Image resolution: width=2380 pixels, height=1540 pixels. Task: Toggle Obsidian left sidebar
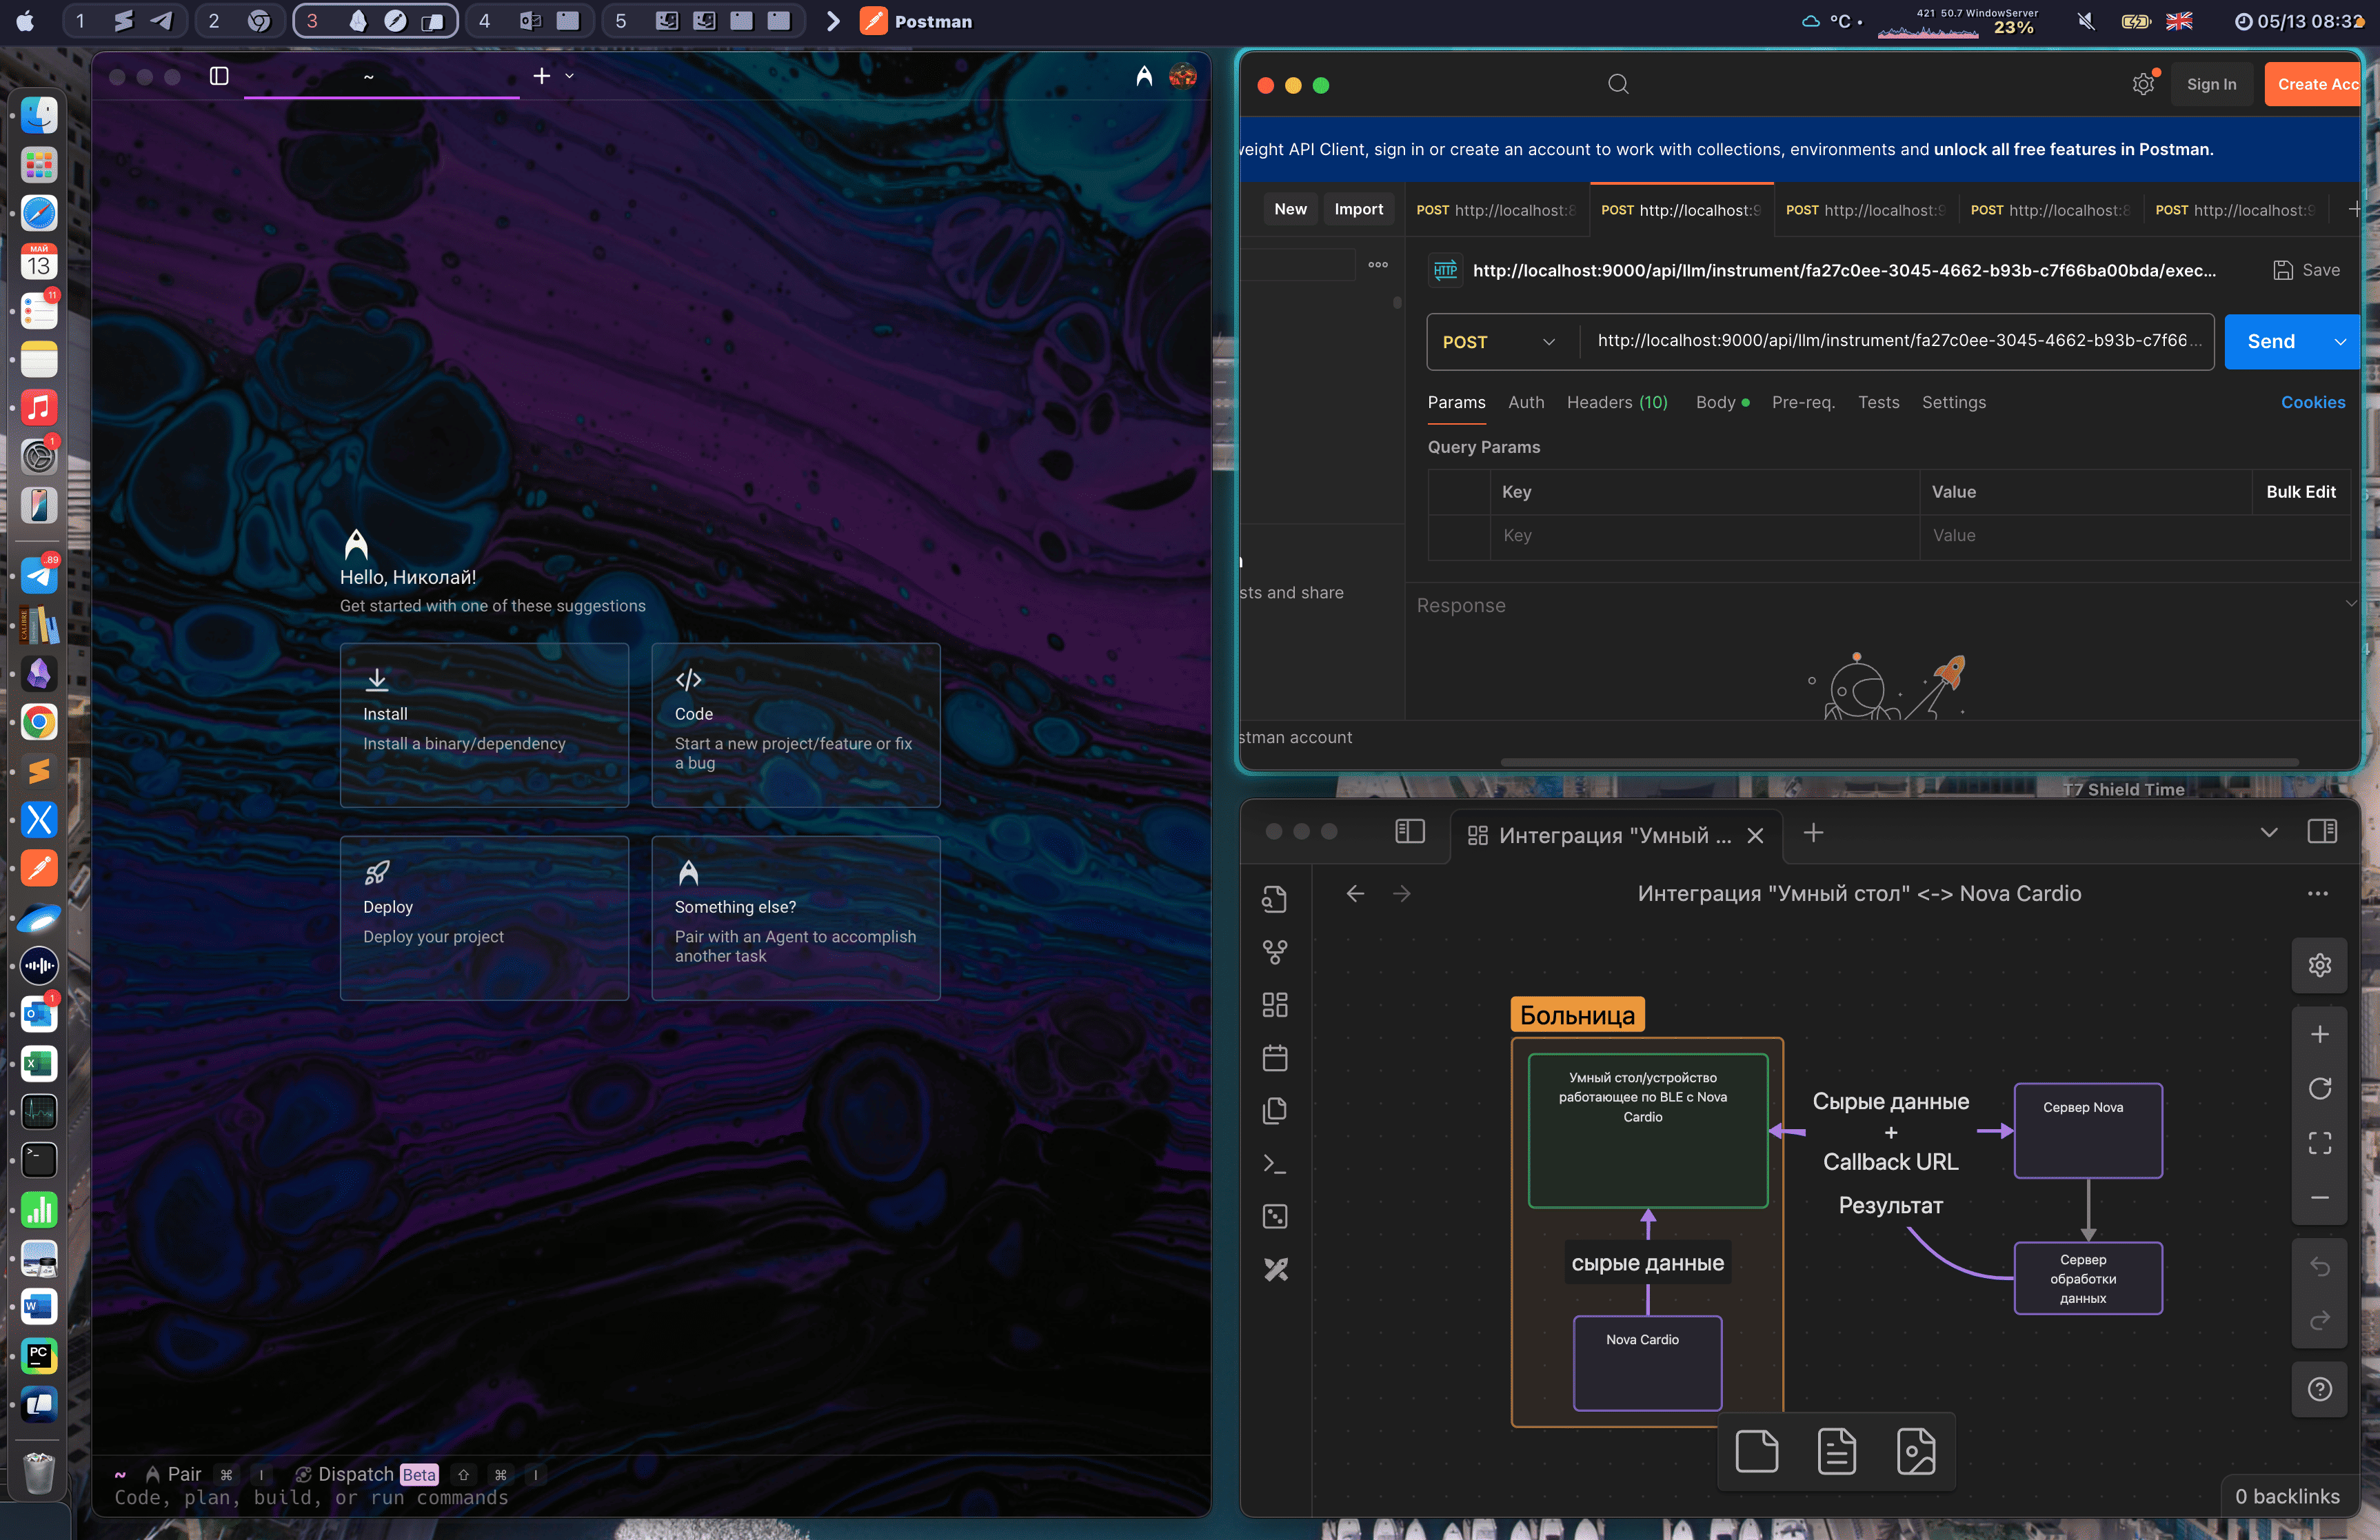pyautogui.click(x=1409, y=832)
